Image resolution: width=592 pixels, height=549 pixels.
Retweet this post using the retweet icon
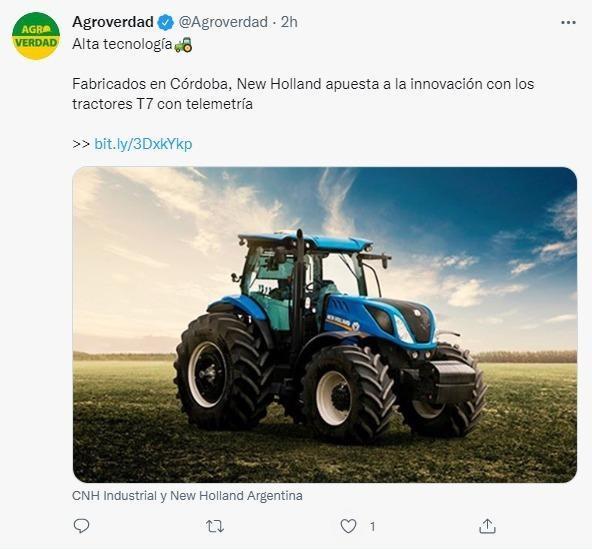[x=215, y=526]
